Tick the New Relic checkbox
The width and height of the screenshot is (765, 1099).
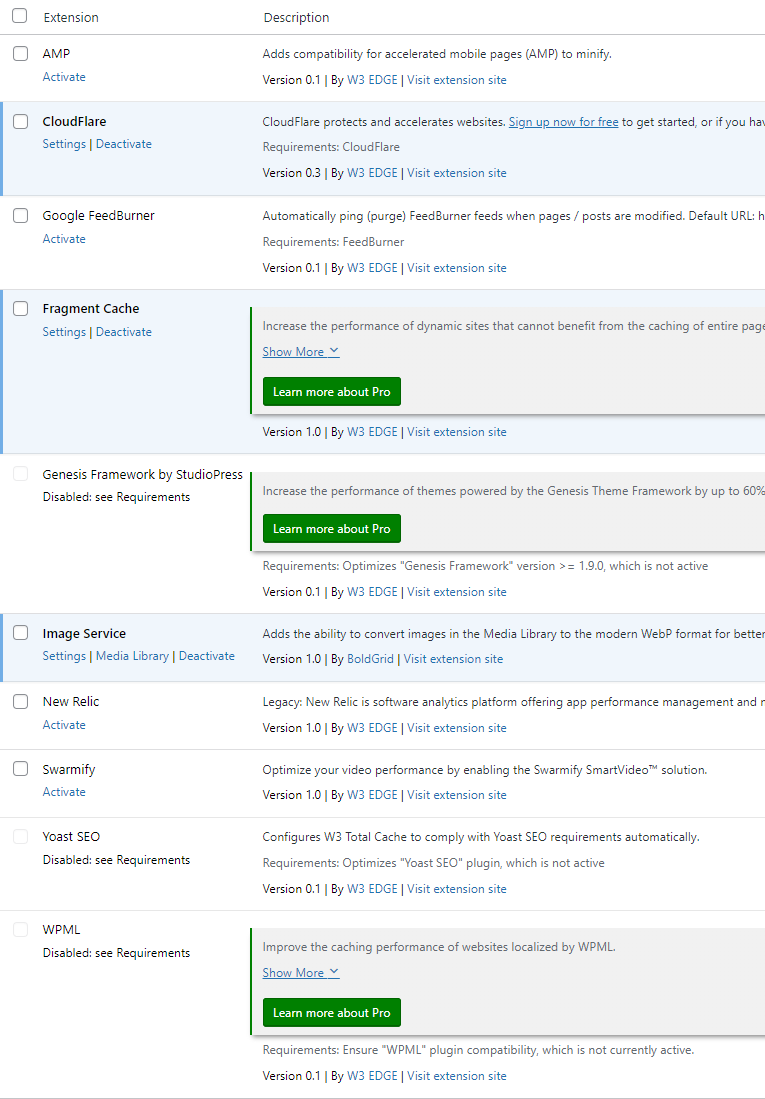(x=20, y=702)
